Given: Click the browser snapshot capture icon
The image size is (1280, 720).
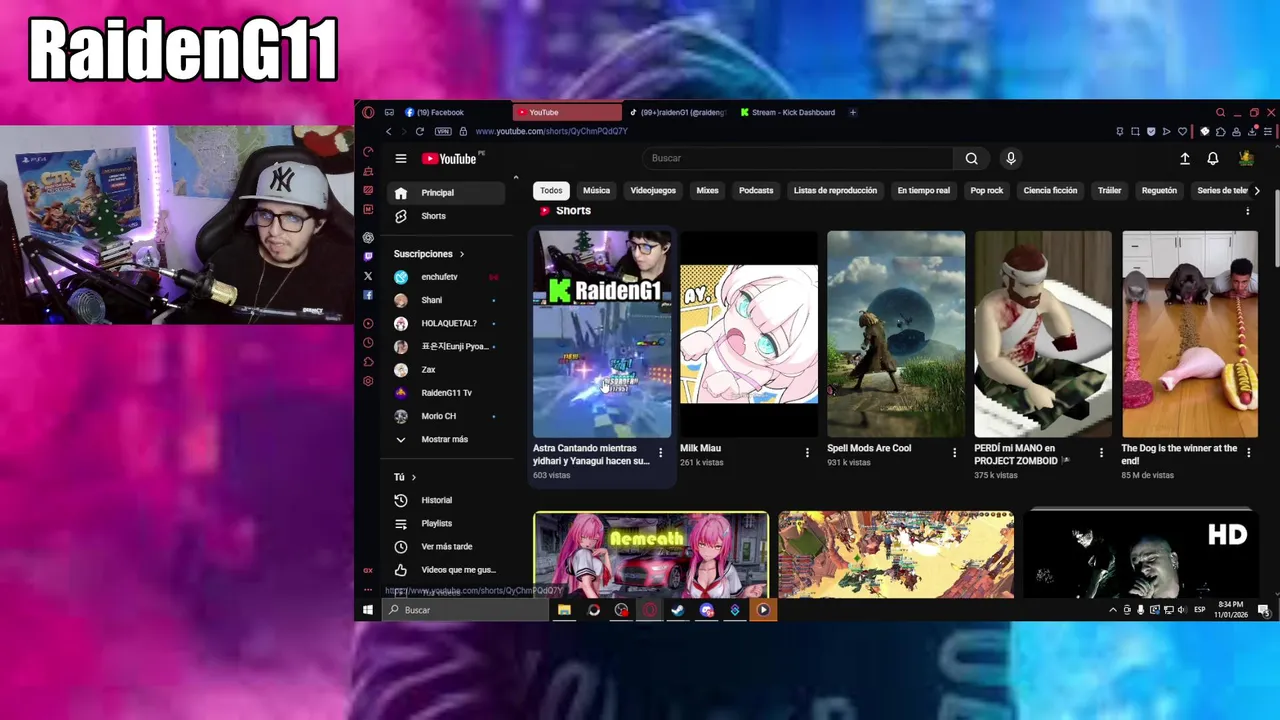Looking at the screenshot, I should coord(1135,131).
